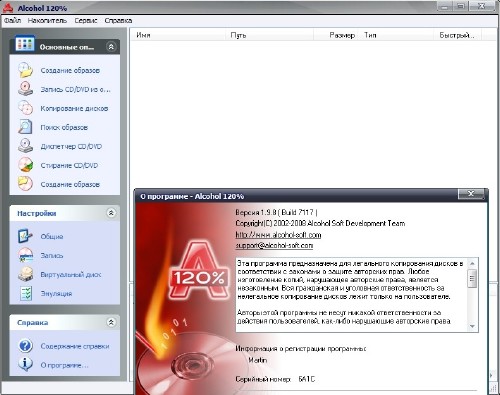Click the Быстрый column header
The width and height of the screenshot is (500, 395).
[458, 35]
